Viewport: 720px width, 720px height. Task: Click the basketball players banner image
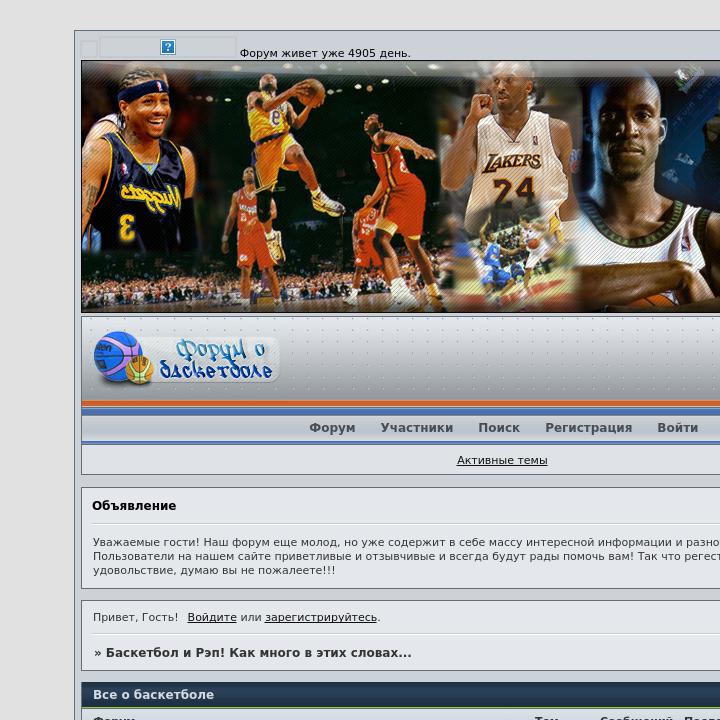(400, 186)
